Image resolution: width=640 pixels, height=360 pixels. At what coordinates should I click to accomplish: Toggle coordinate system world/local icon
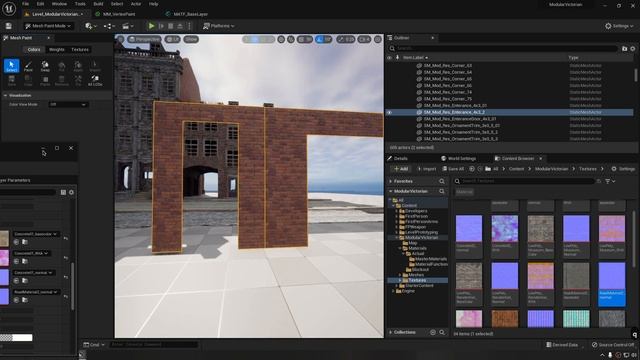click(281, 39)
